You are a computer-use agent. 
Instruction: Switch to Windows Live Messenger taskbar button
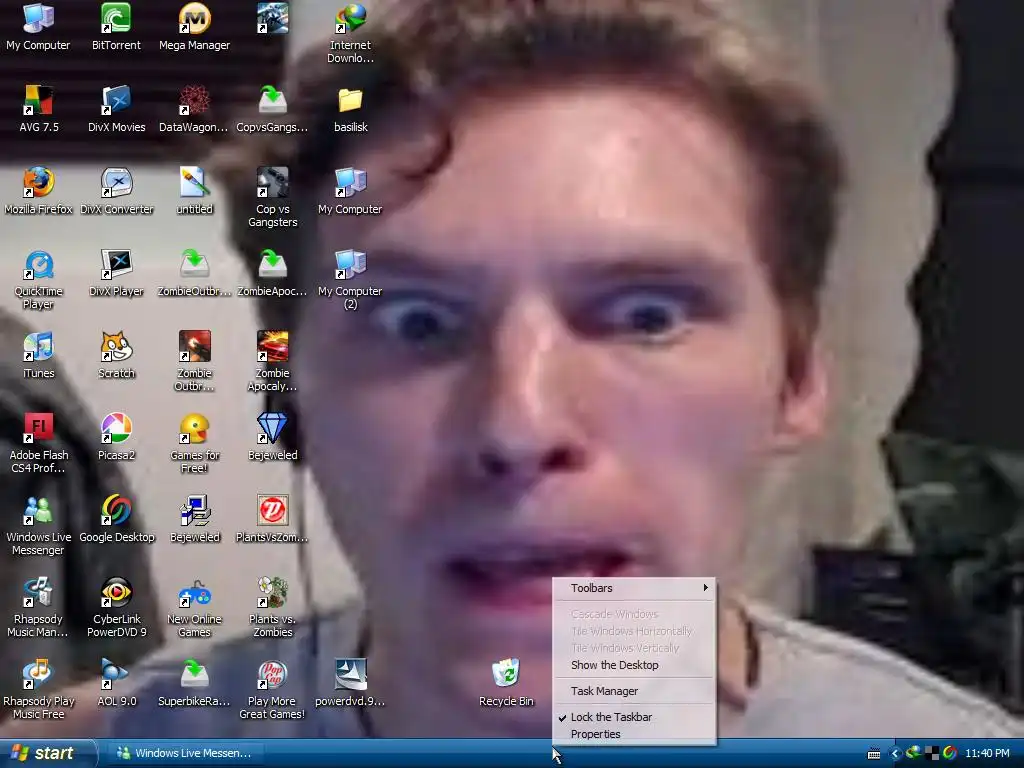click(x=184, y=753)
